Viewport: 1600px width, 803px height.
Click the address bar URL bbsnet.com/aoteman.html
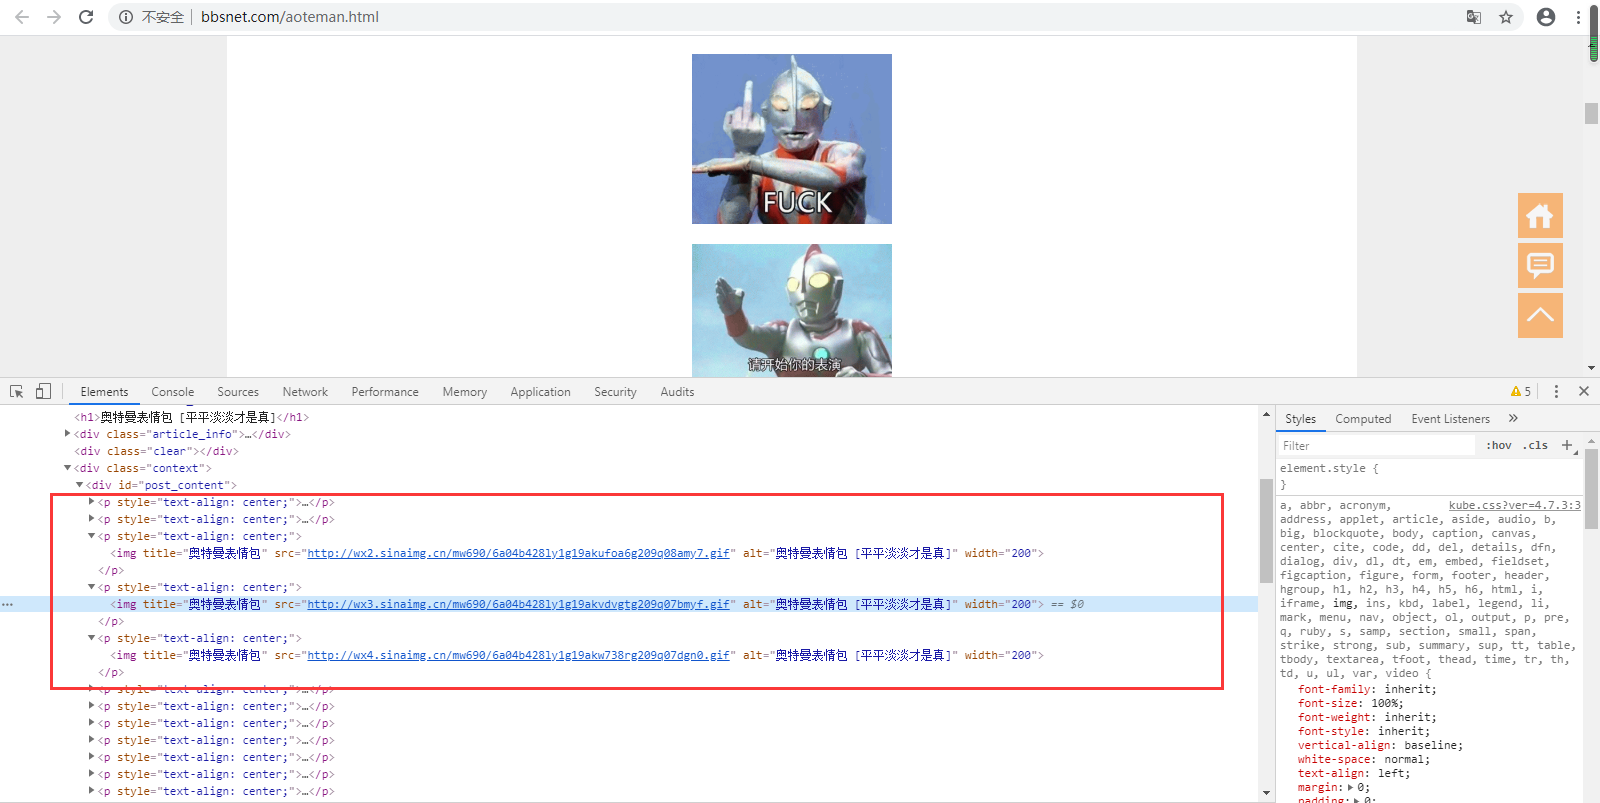pos(290,17)
